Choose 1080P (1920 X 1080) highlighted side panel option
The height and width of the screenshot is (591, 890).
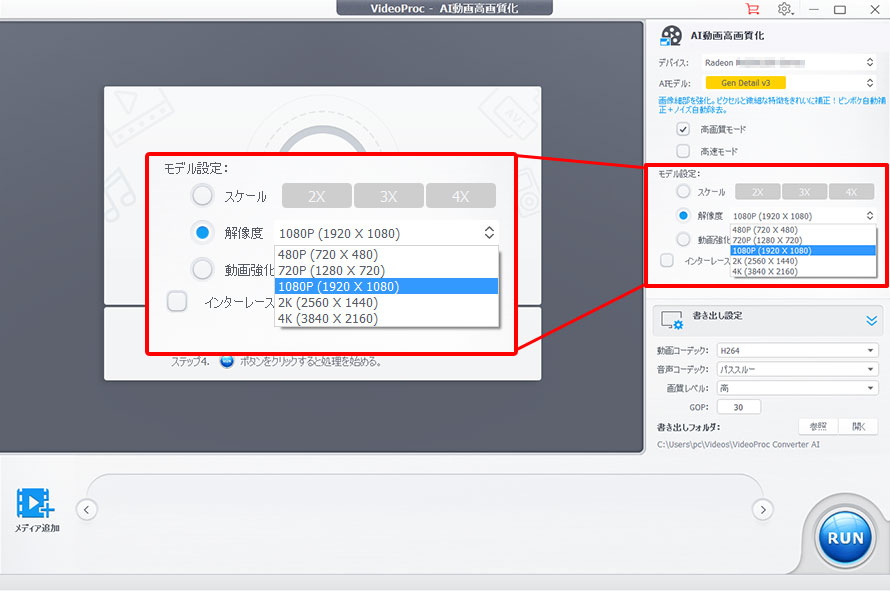pos(803,250)
